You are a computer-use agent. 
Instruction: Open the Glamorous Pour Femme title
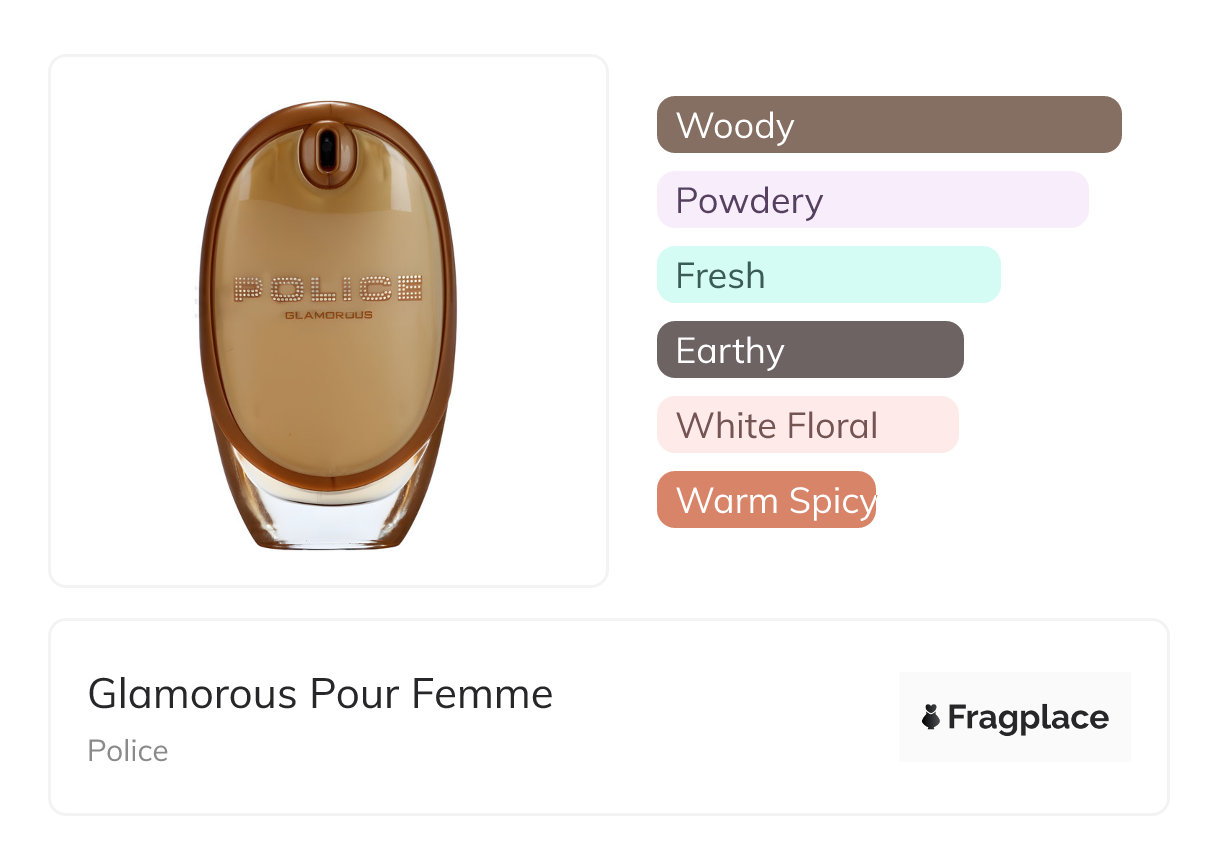[320, 694]
